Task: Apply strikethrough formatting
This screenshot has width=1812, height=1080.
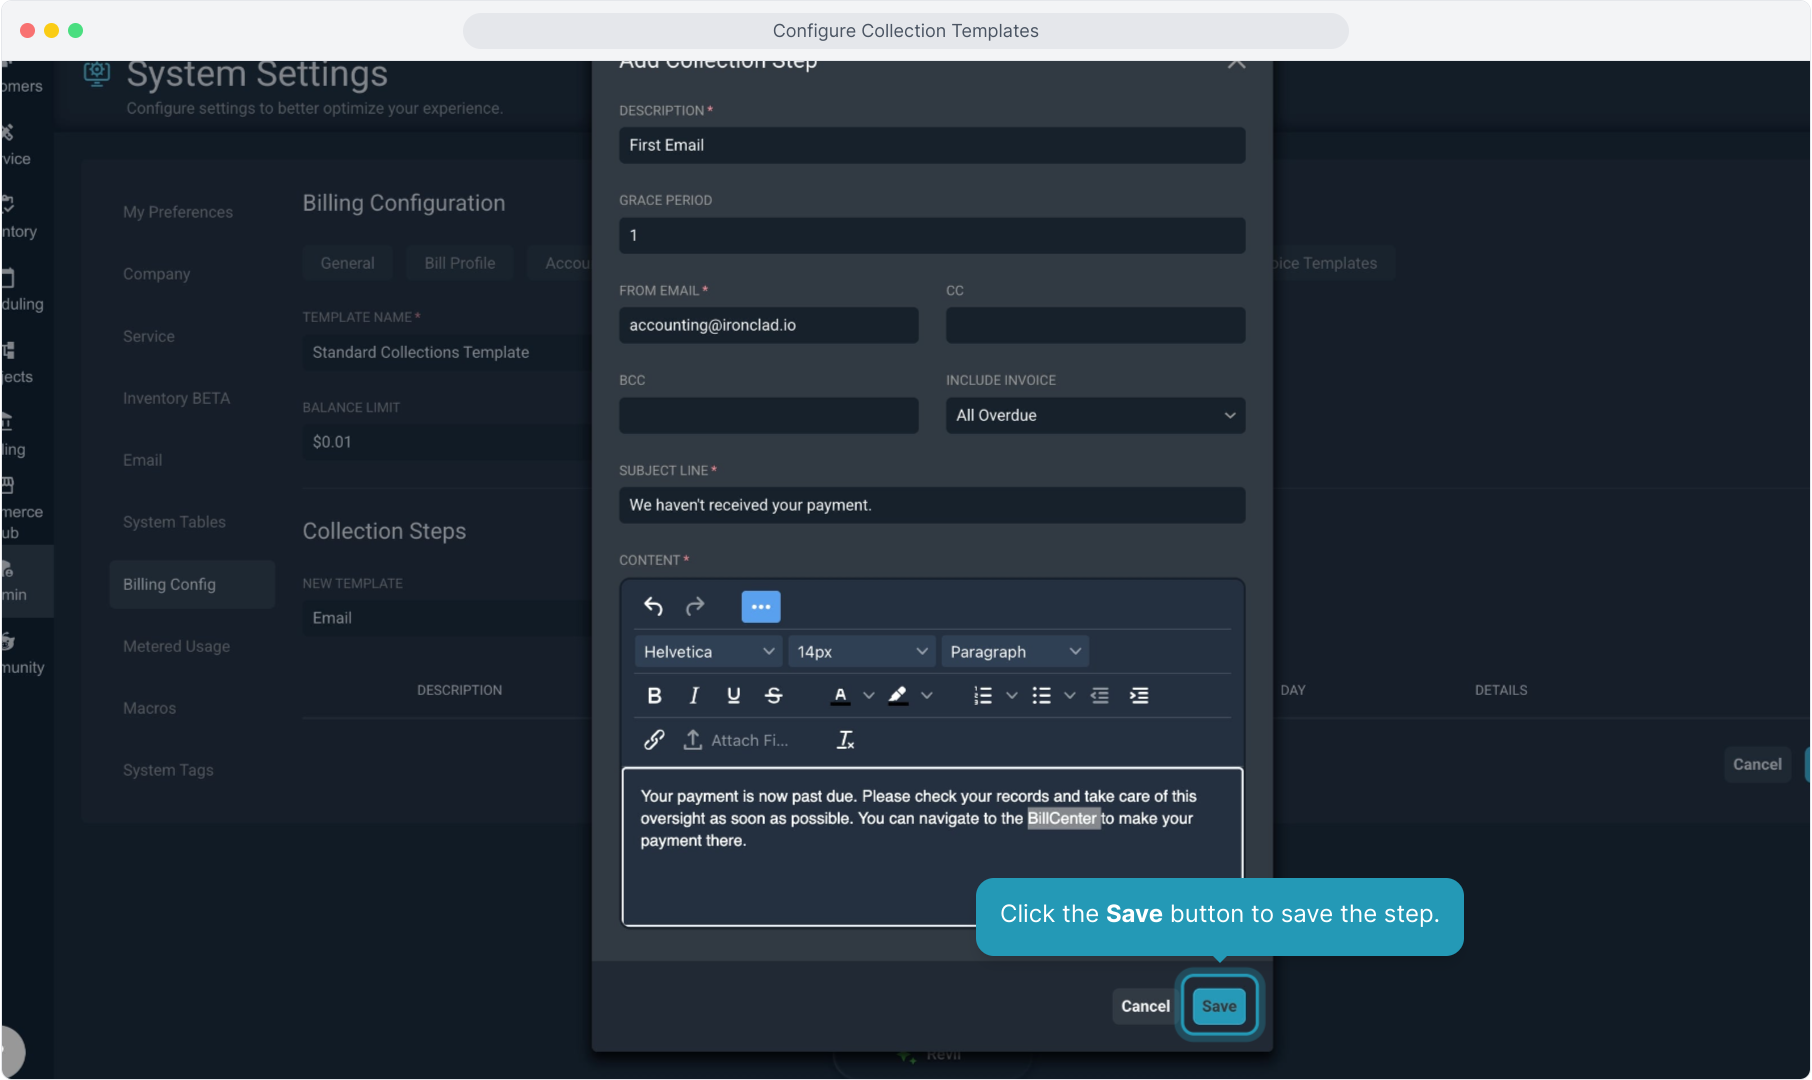Action: pyautogui.click(x=773, y=696)
